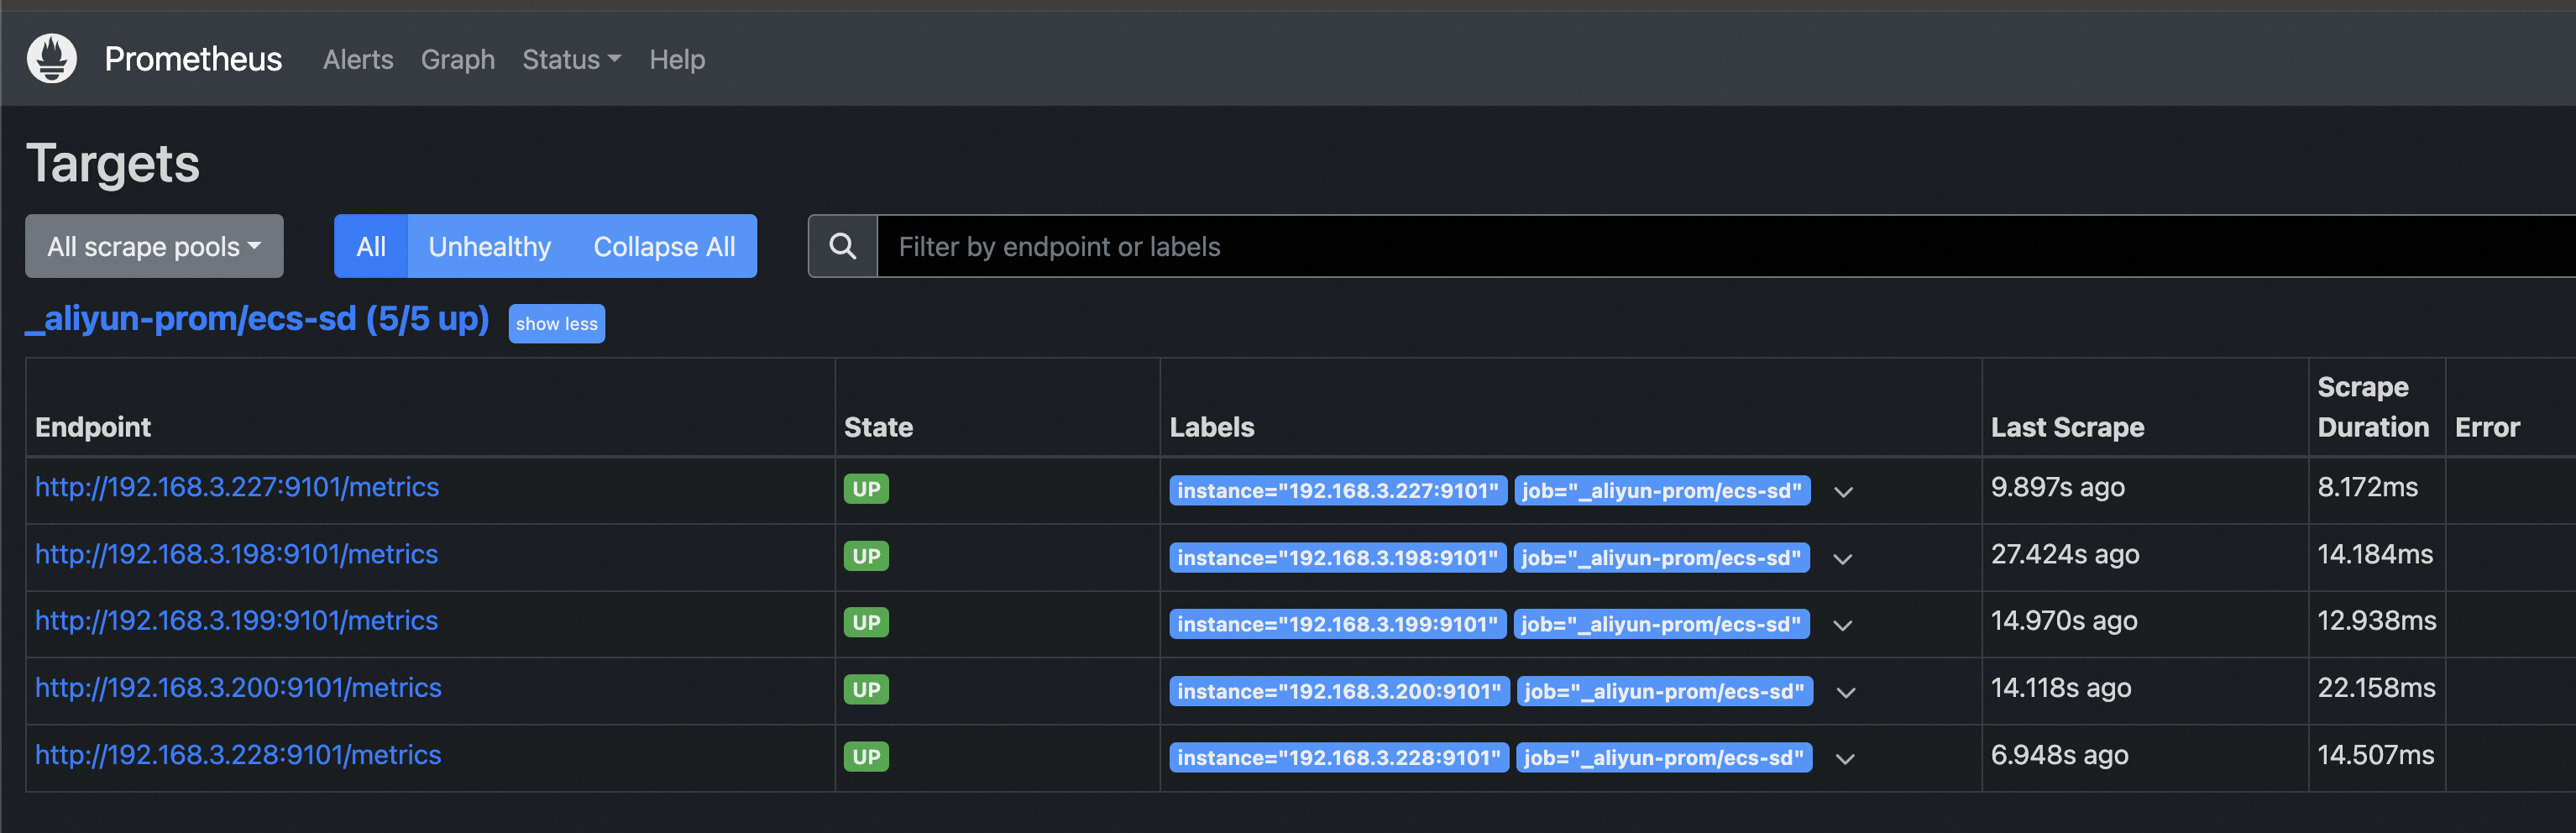Expand labels for 192.168.3.227 target
Image resolution: width=2576 pixels, height=833 pixels.
(1843, 492)
